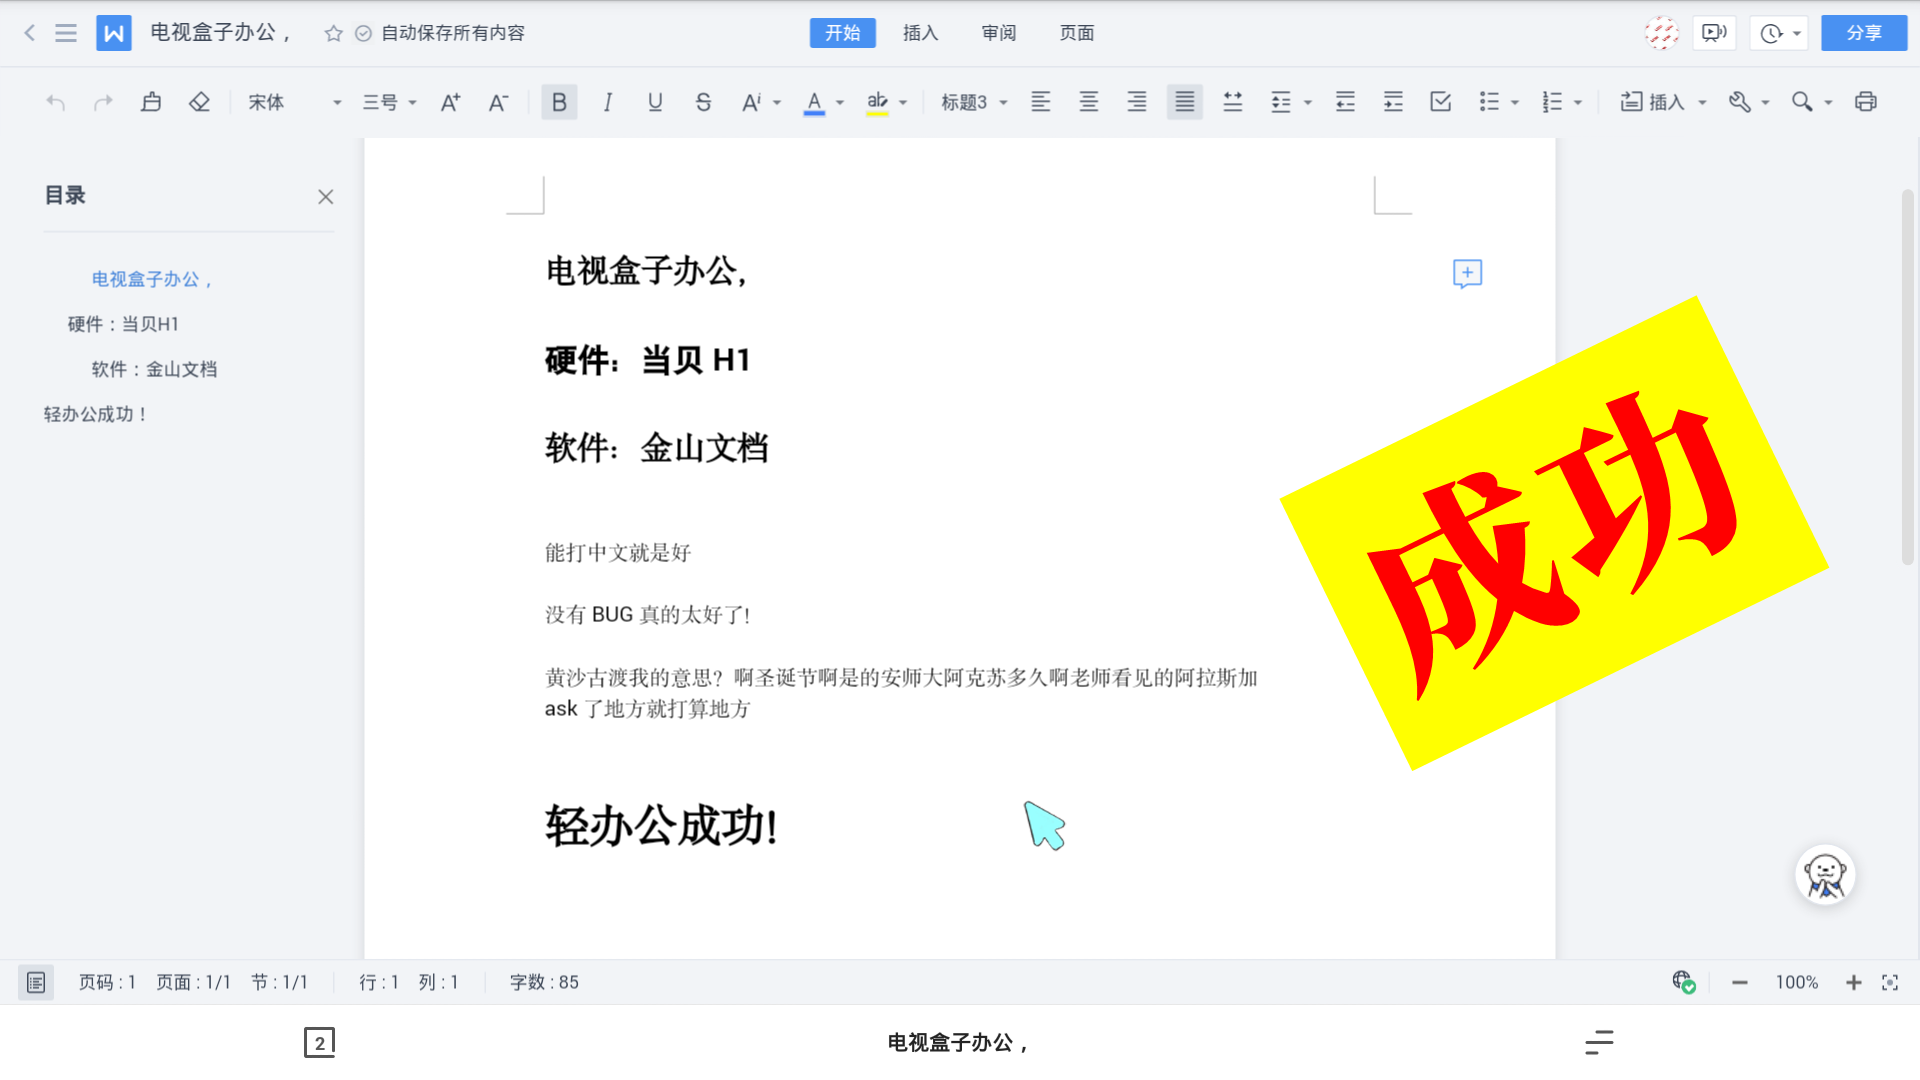Open the version history clock dropdown
The height and width of the screenshot is (1080, 1920).
pos(1779,33)
